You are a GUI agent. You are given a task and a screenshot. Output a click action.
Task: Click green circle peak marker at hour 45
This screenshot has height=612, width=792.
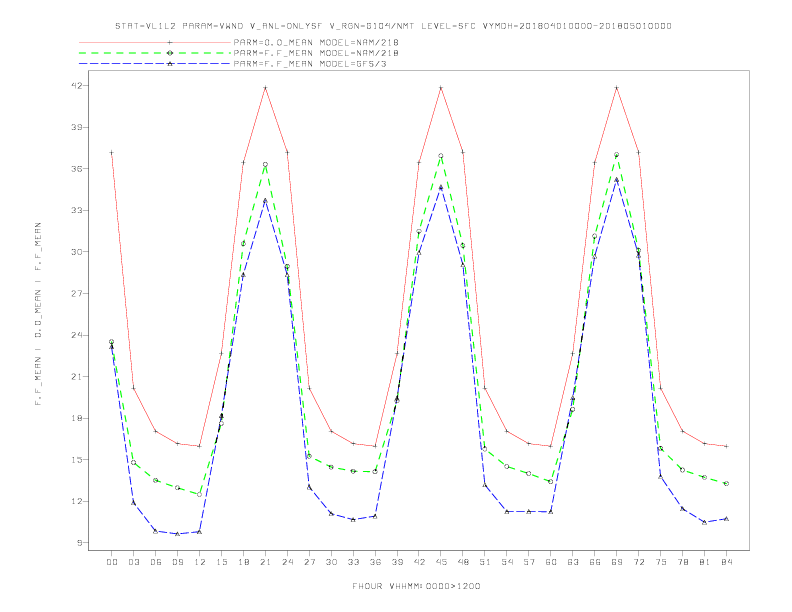click(x=441, y=156)
